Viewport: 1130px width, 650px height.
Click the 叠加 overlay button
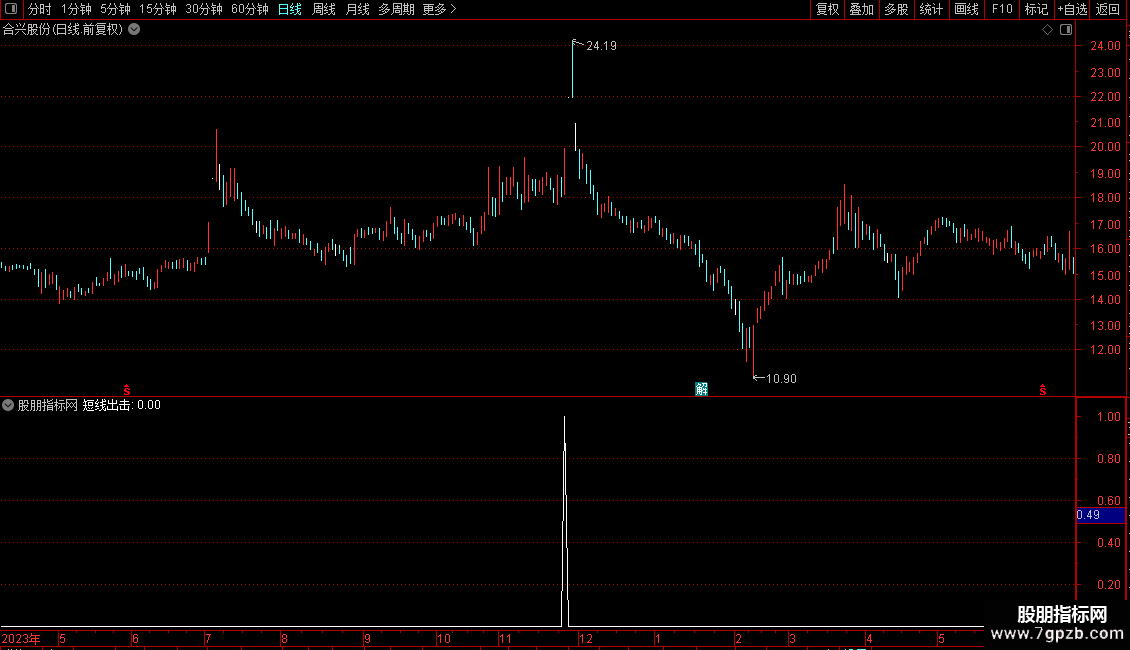pyautogui.click(x=861, y=9)
